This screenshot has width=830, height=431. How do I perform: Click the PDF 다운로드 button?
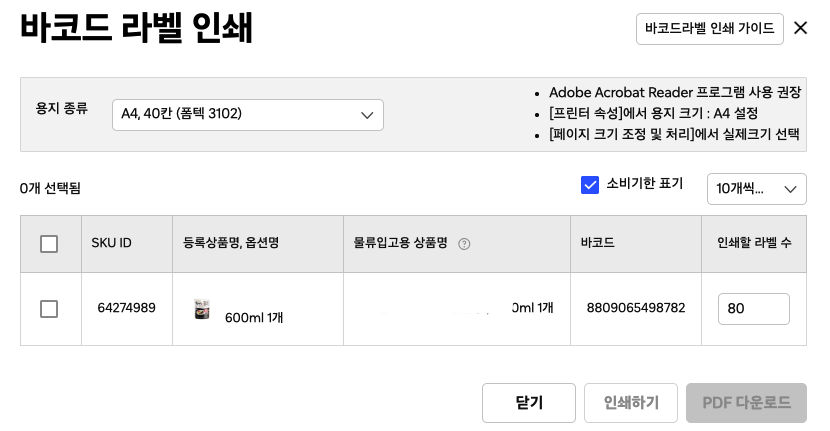point(746,403)
